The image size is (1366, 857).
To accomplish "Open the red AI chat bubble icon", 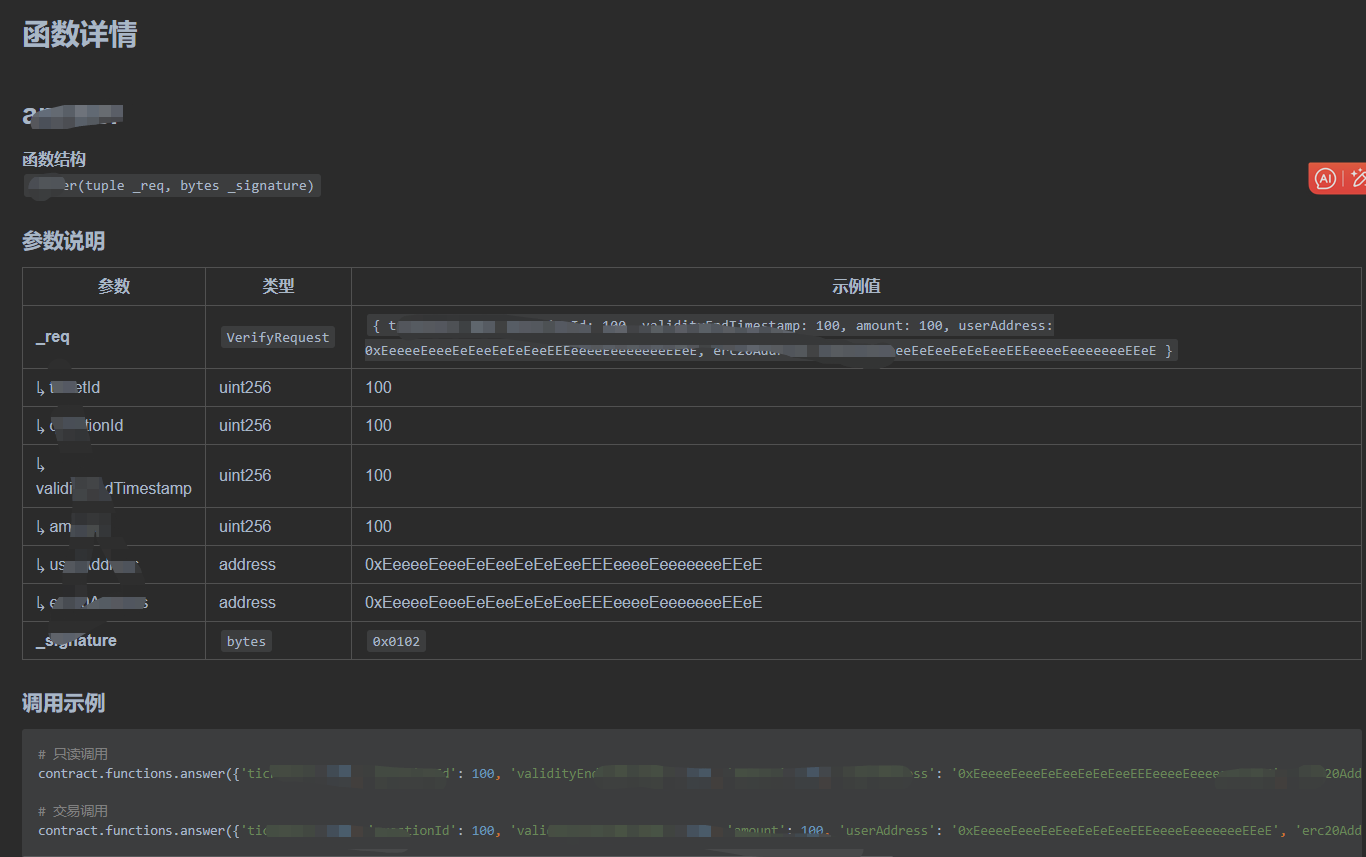I will click(x=1325, y=178).
